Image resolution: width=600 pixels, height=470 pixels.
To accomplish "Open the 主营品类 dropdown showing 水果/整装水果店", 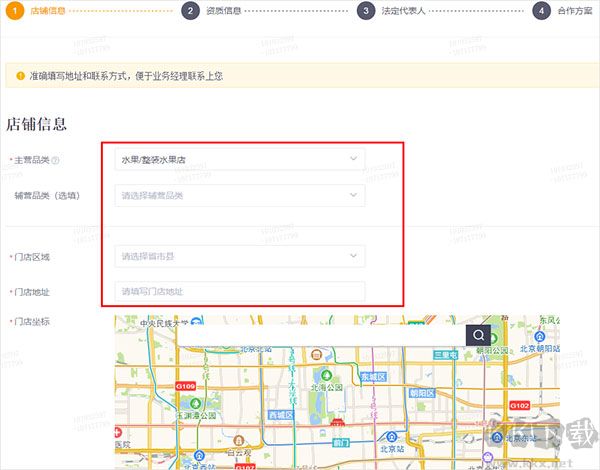I will click(x=240, y=159).
